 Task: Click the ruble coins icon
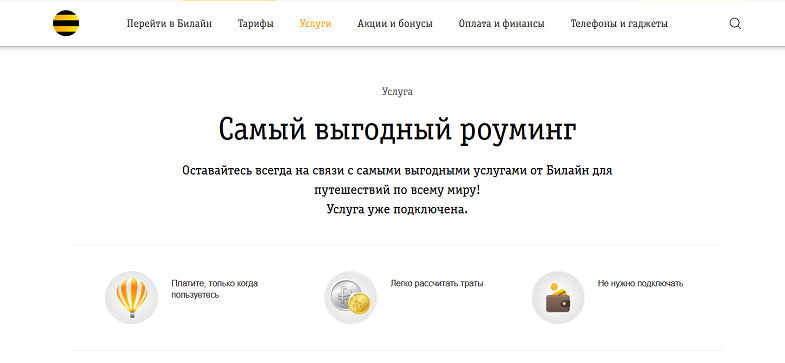pos(350,297)
